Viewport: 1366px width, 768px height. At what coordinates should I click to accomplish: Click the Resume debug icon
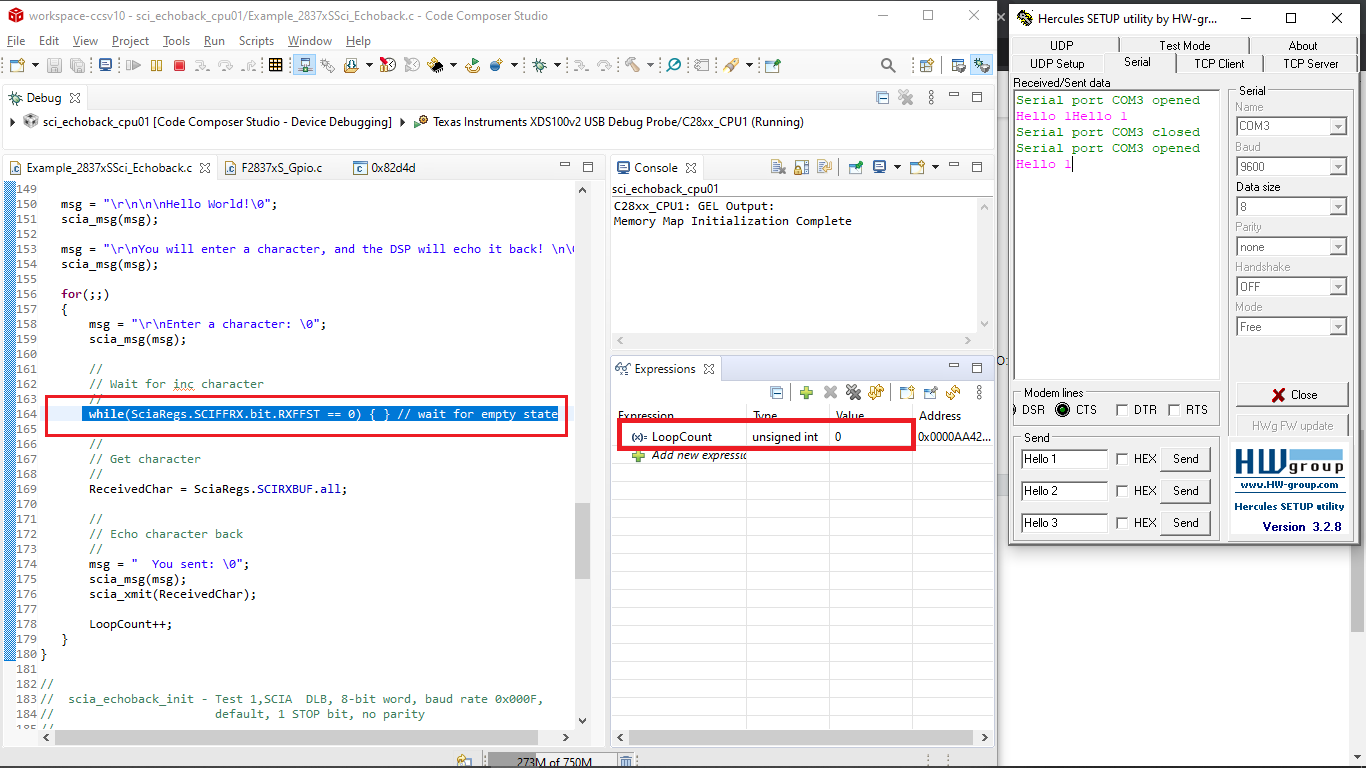pos(133,65)
